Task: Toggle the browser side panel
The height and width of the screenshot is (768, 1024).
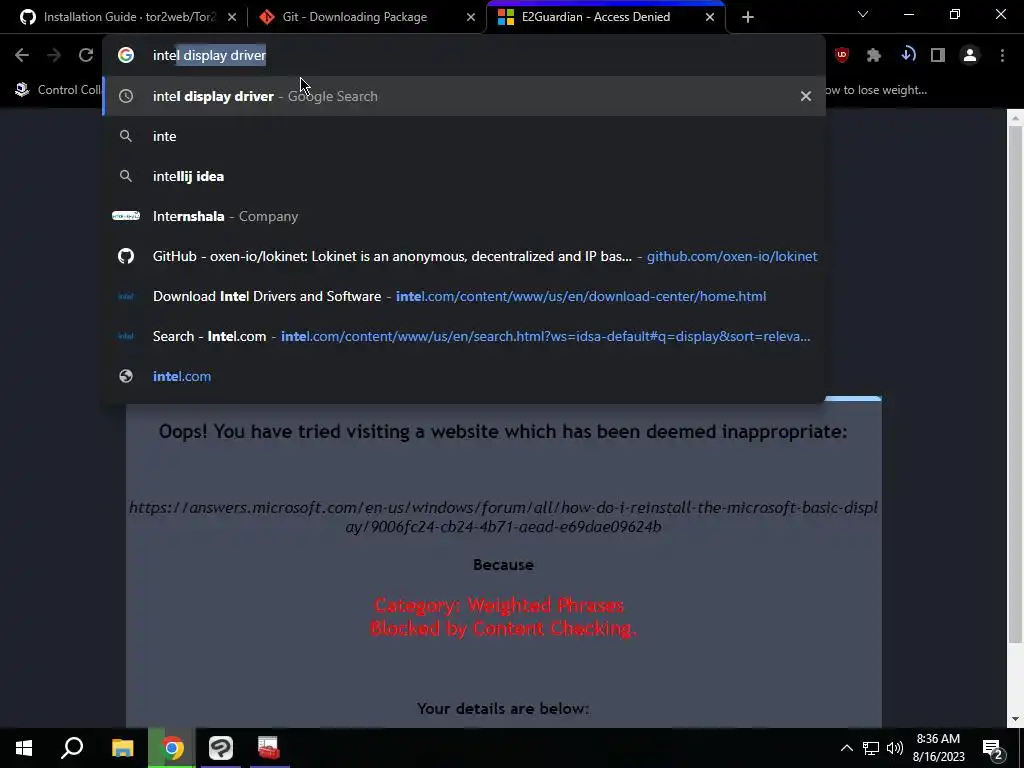Action: point(938,56)
